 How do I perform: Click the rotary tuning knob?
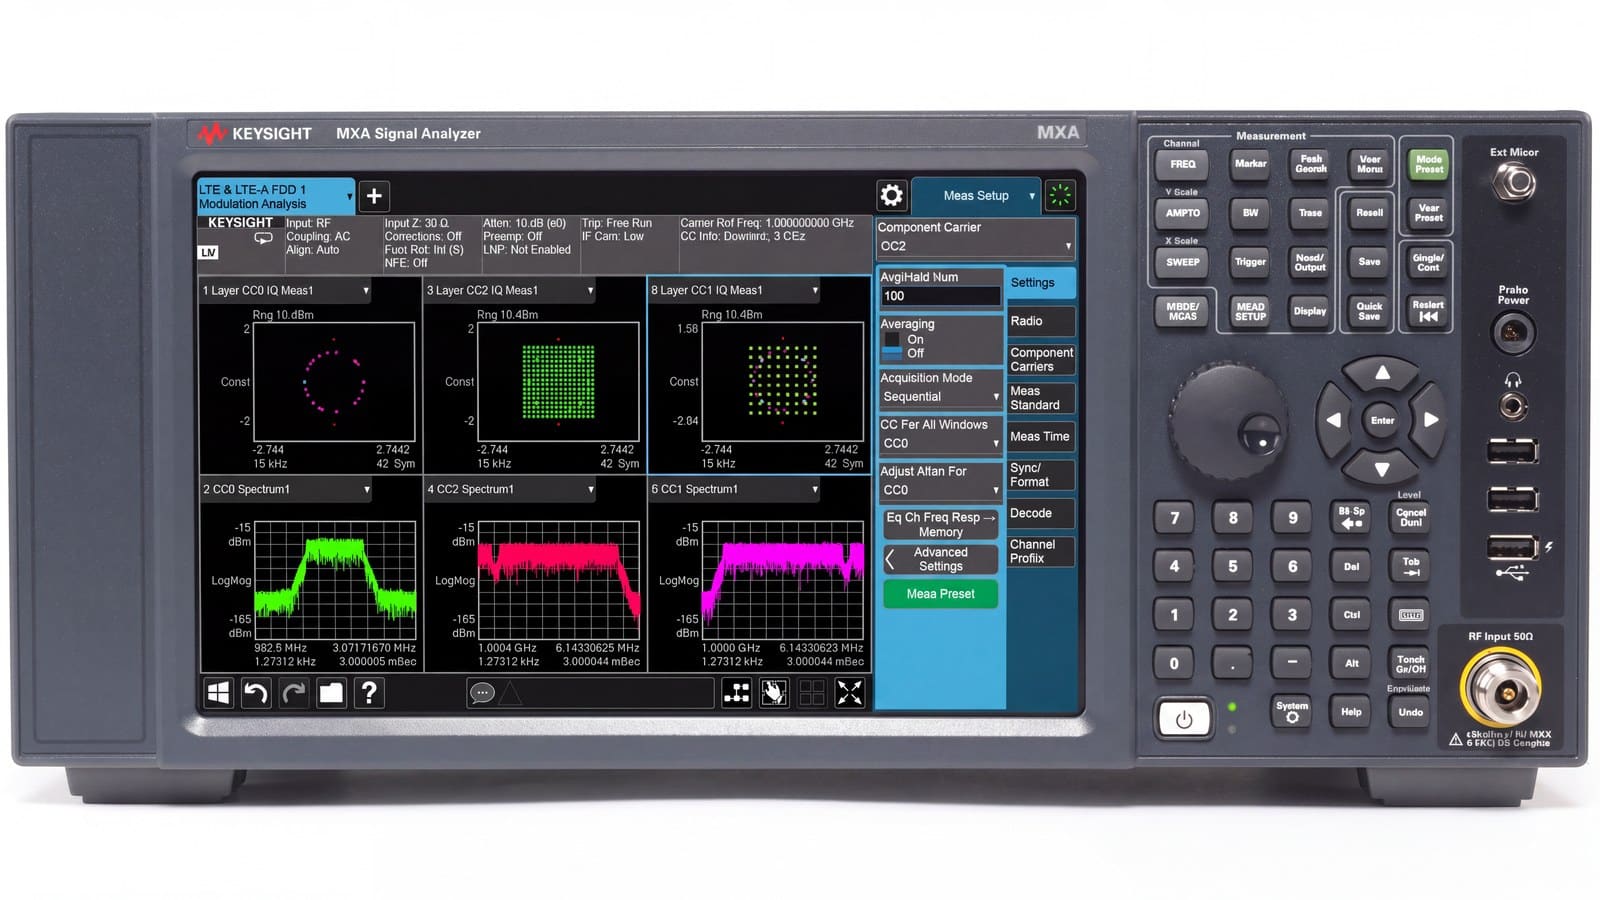(1229, 421)
